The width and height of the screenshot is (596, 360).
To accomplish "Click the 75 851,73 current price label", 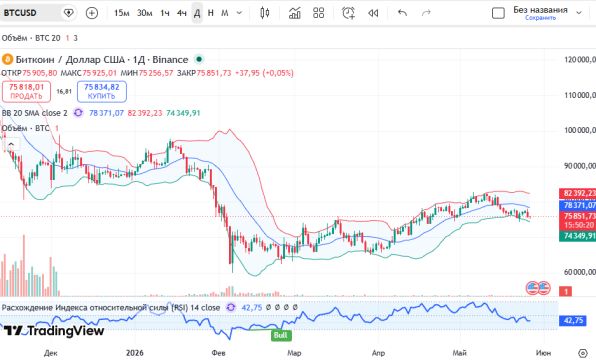I will click(x=578, y=216).
